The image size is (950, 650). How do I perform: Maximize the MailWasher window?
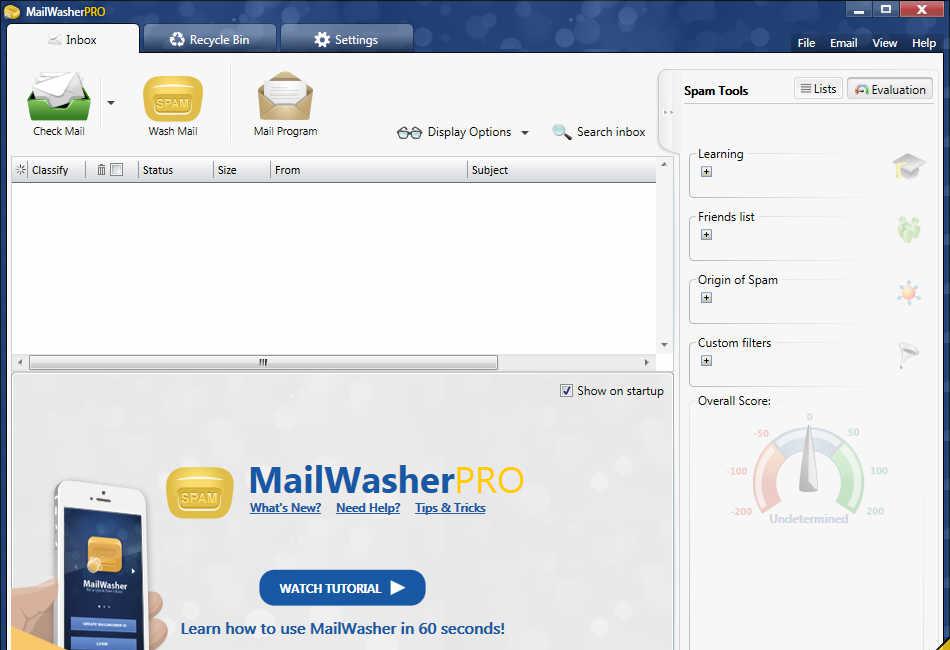pyautogui.click(x=886, y=10)
